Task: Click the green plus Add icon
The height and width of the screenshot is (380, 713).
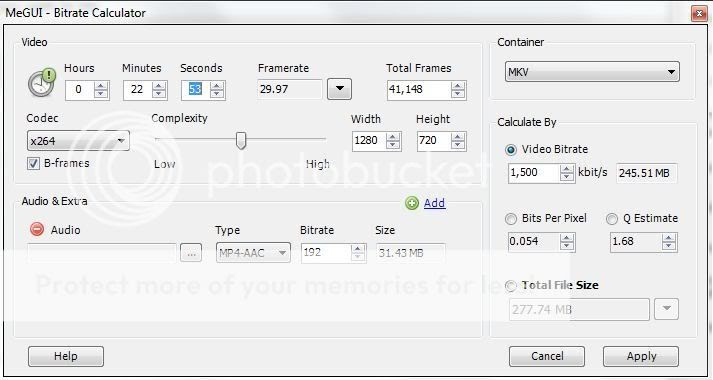Action: coord(412,203)
